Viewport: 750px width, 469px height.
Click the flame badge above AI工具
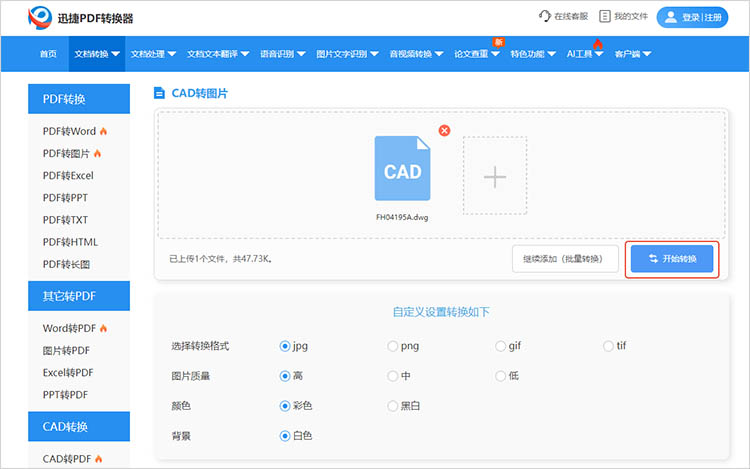pyautogui.click(x=597, y=44)
